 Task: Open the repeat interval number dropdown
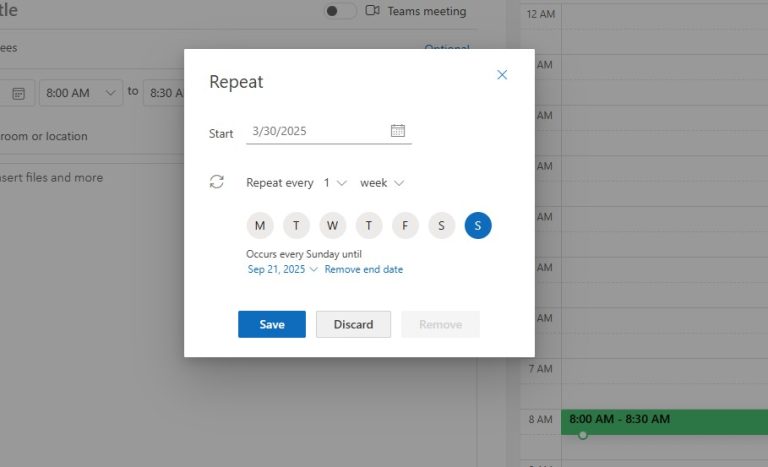[x=335, y=183]
